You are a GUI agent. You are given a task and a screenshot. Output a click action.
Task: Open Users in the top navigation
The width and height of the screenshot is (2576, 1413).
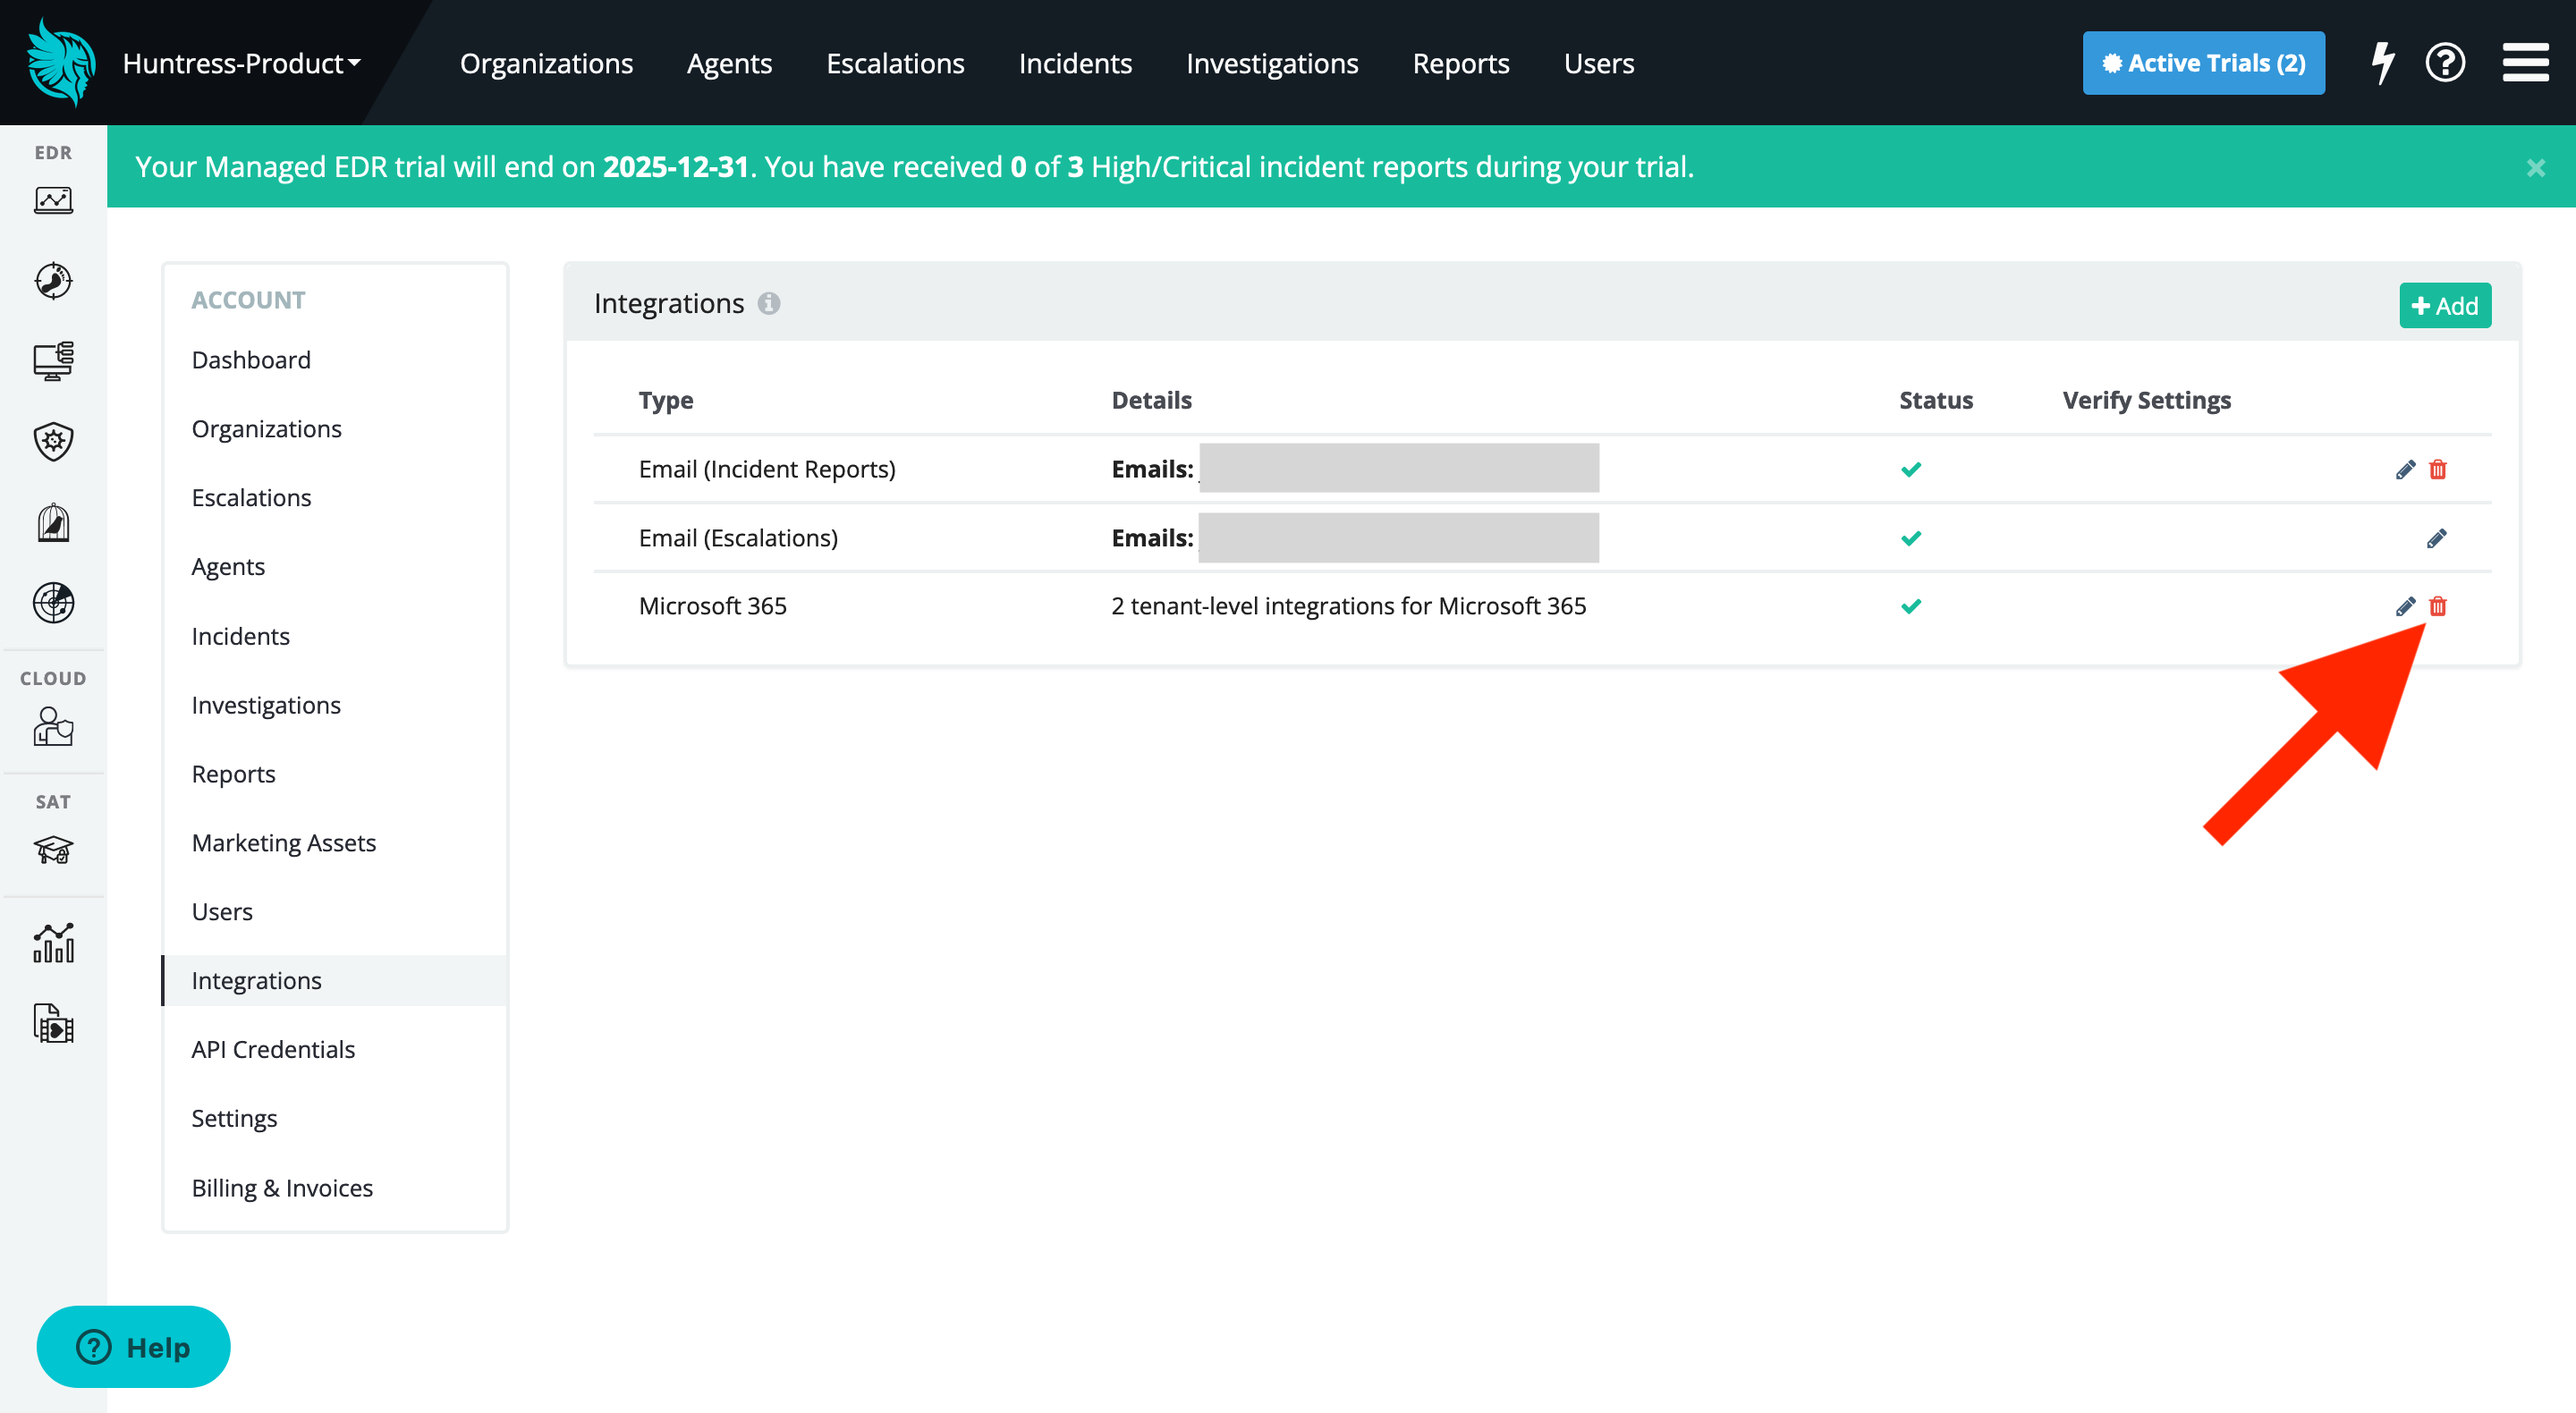(1599, 63)
